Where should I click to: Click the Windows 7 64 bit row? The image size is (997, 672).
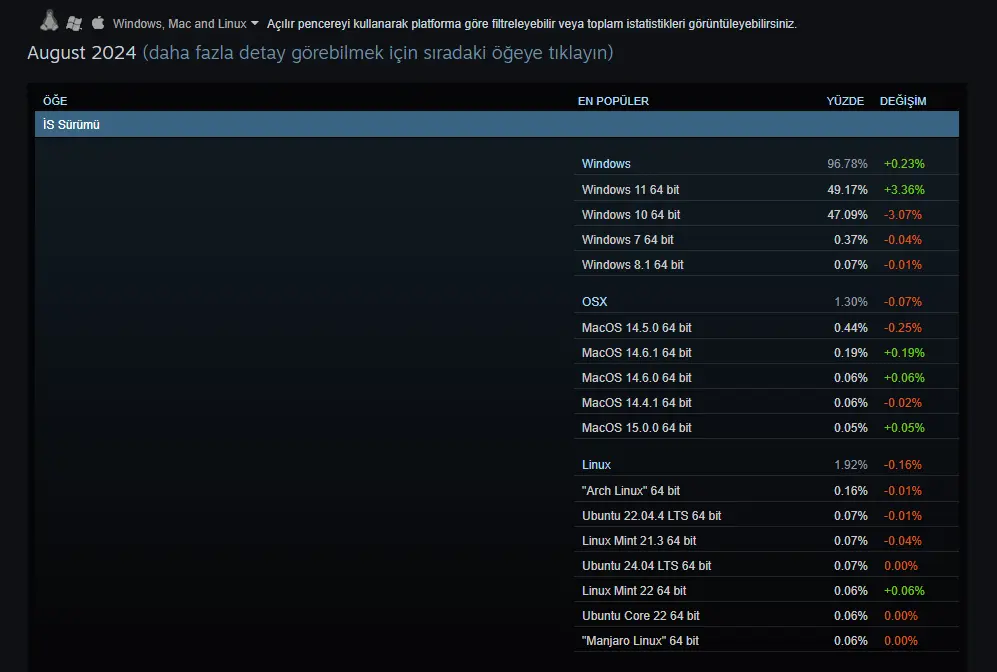coord(766,239)
